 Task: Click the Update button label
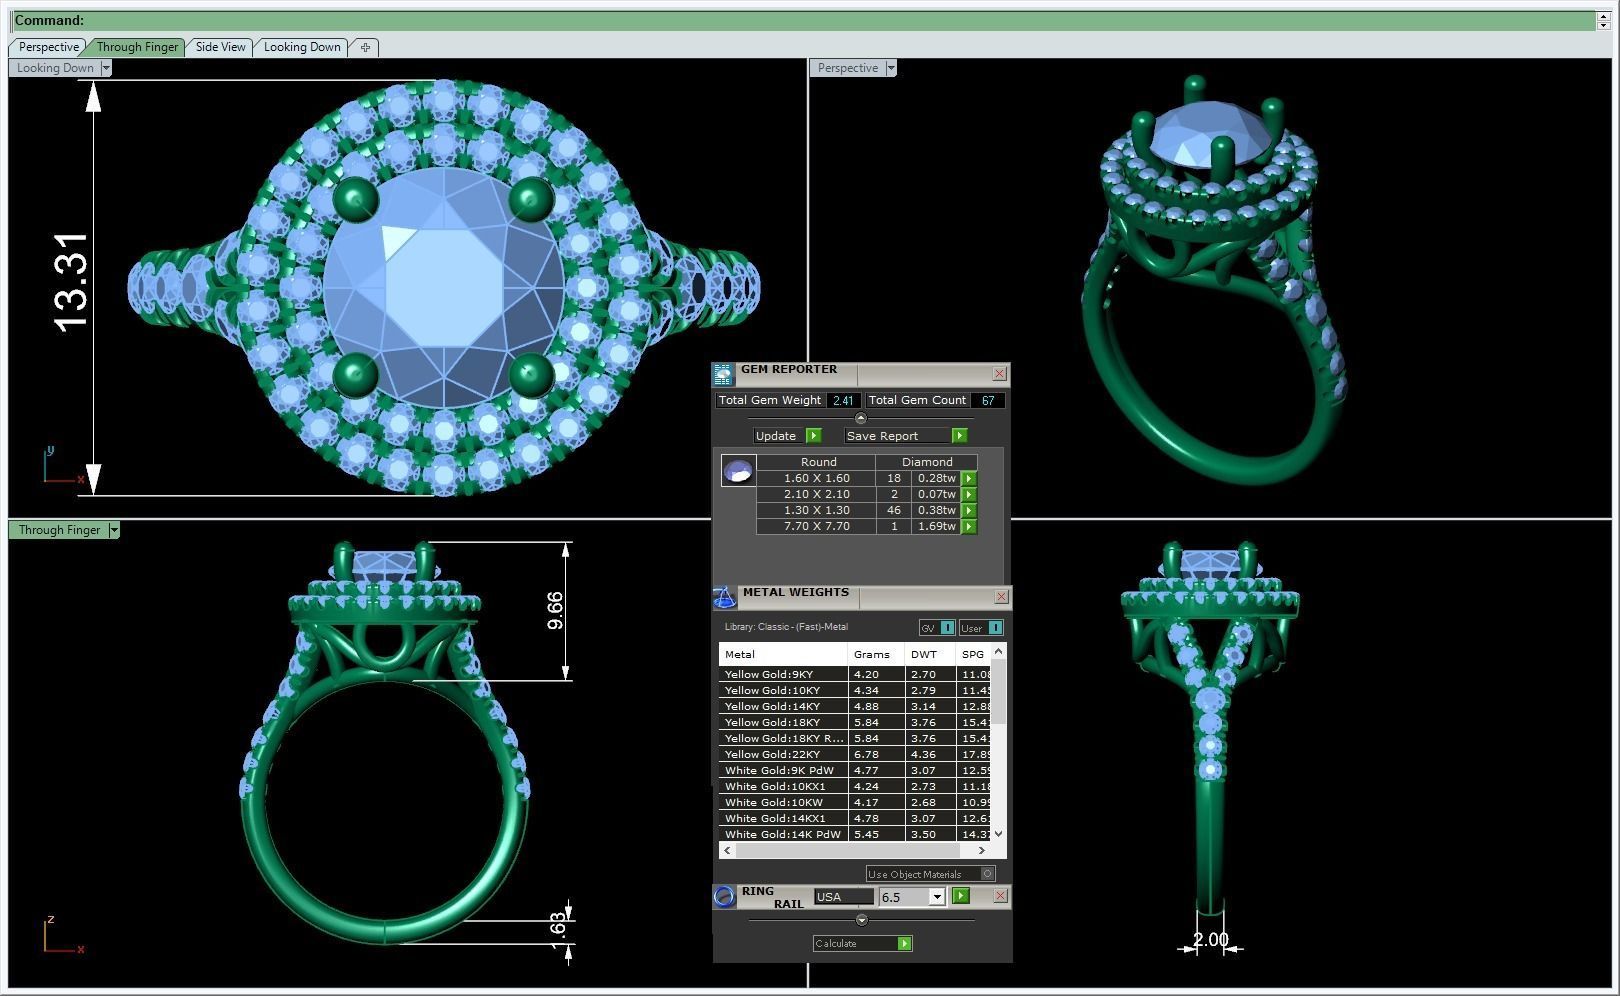(776, 436)
